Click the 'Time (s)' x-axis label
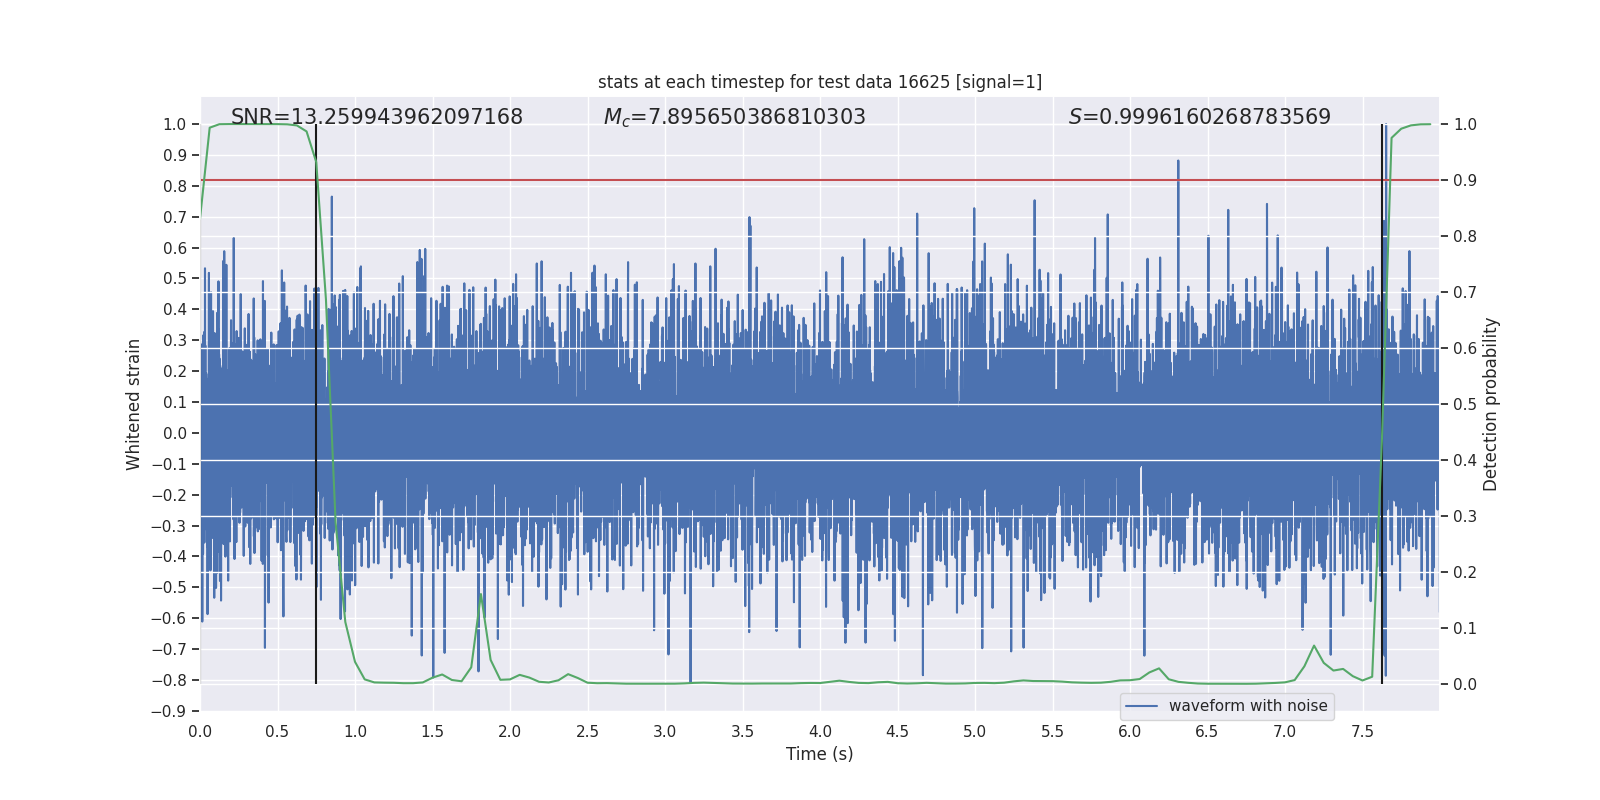 [x=819, y=754]
